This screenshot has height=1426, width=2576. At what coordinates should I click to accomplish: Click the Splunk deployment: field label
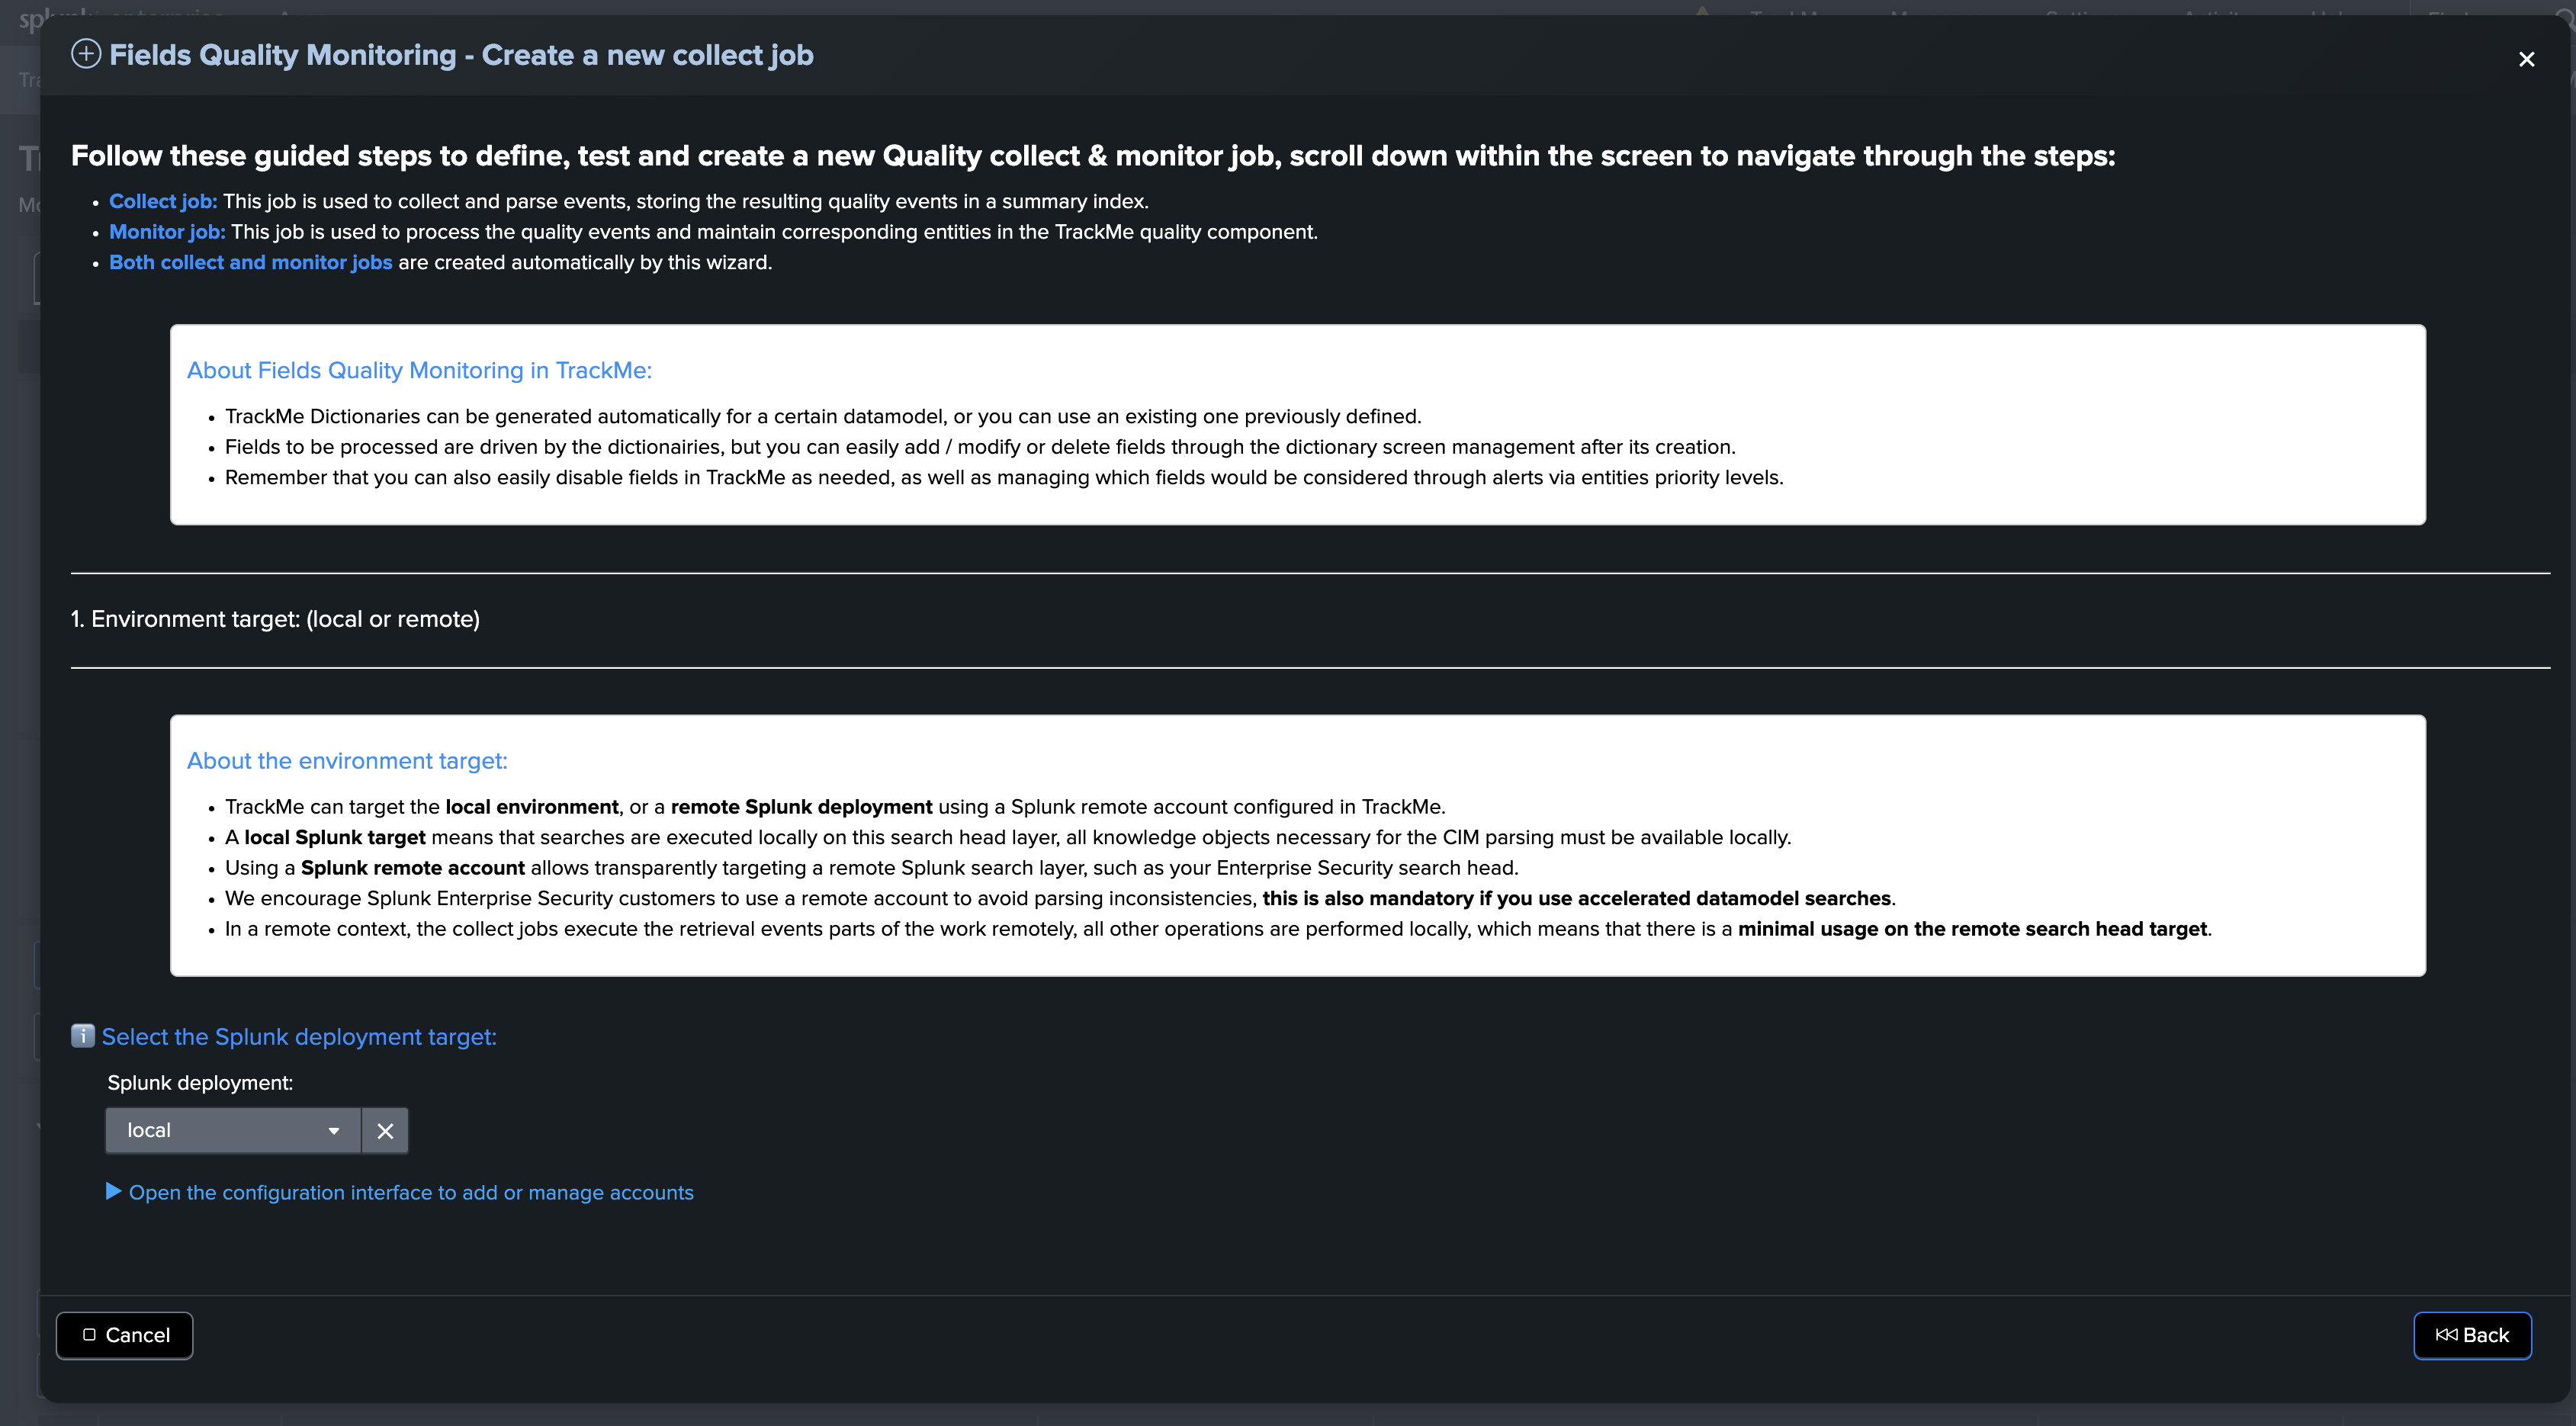pos(200,1082)
